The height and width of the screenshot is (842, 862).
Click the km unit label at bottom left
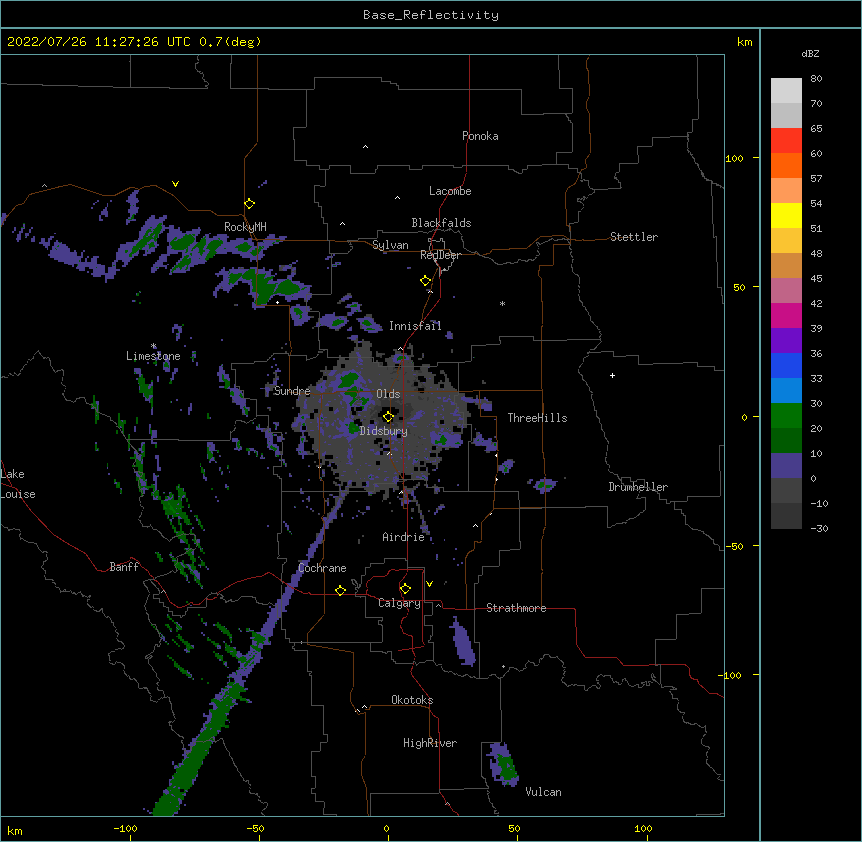15,830
